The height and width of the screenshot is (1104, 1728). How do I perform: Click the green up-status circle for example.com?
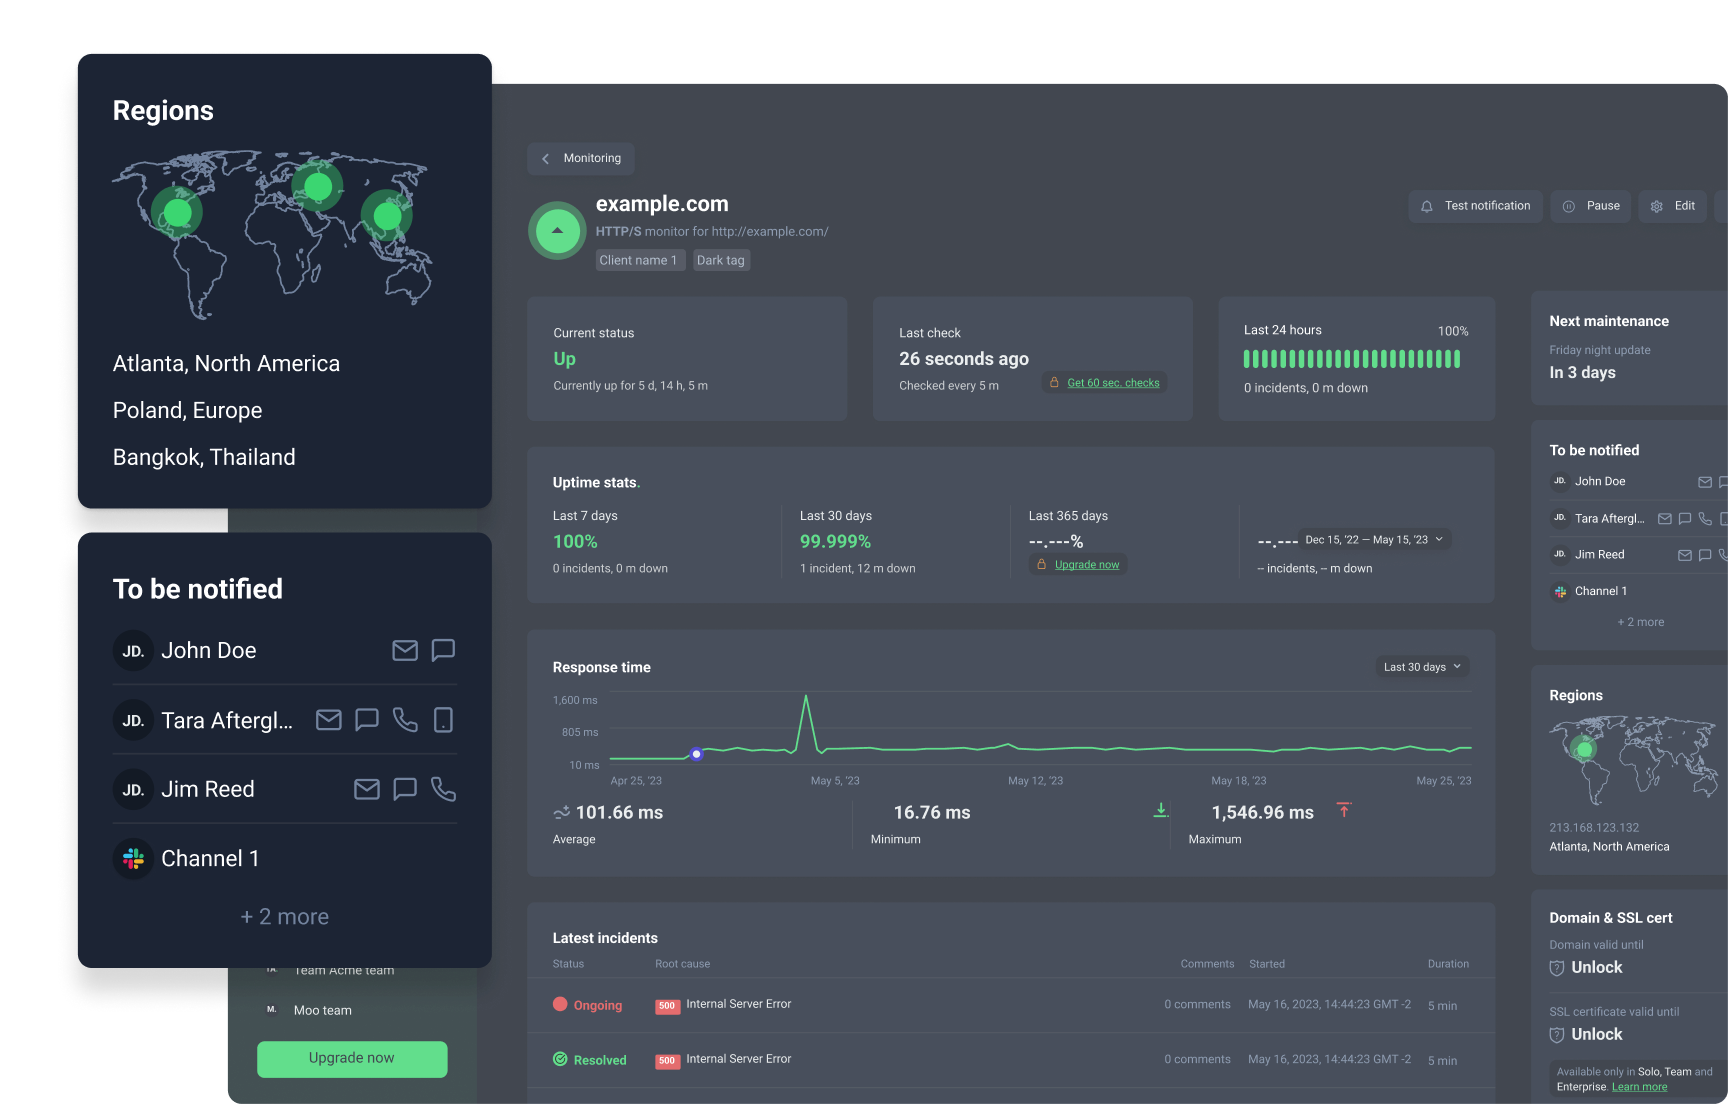pos(557,231)
